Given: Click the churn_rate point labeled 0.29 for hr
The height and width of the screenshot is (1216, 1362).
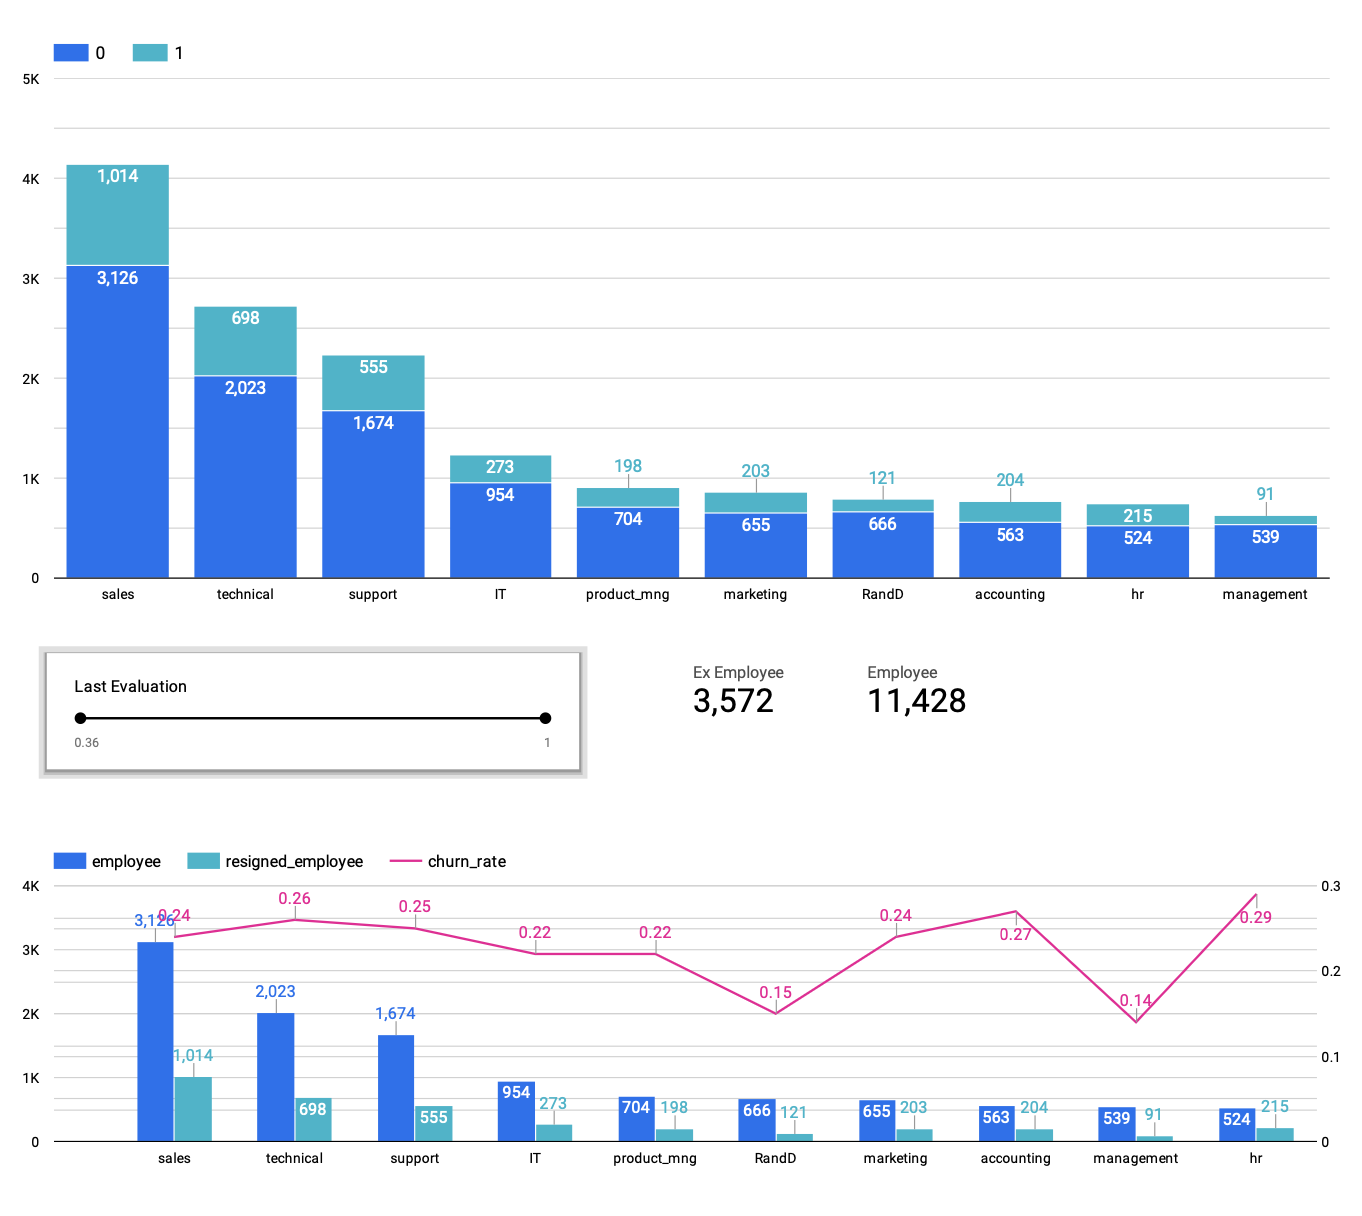Looking at the screenshot, I should [x=1255, y=895].
